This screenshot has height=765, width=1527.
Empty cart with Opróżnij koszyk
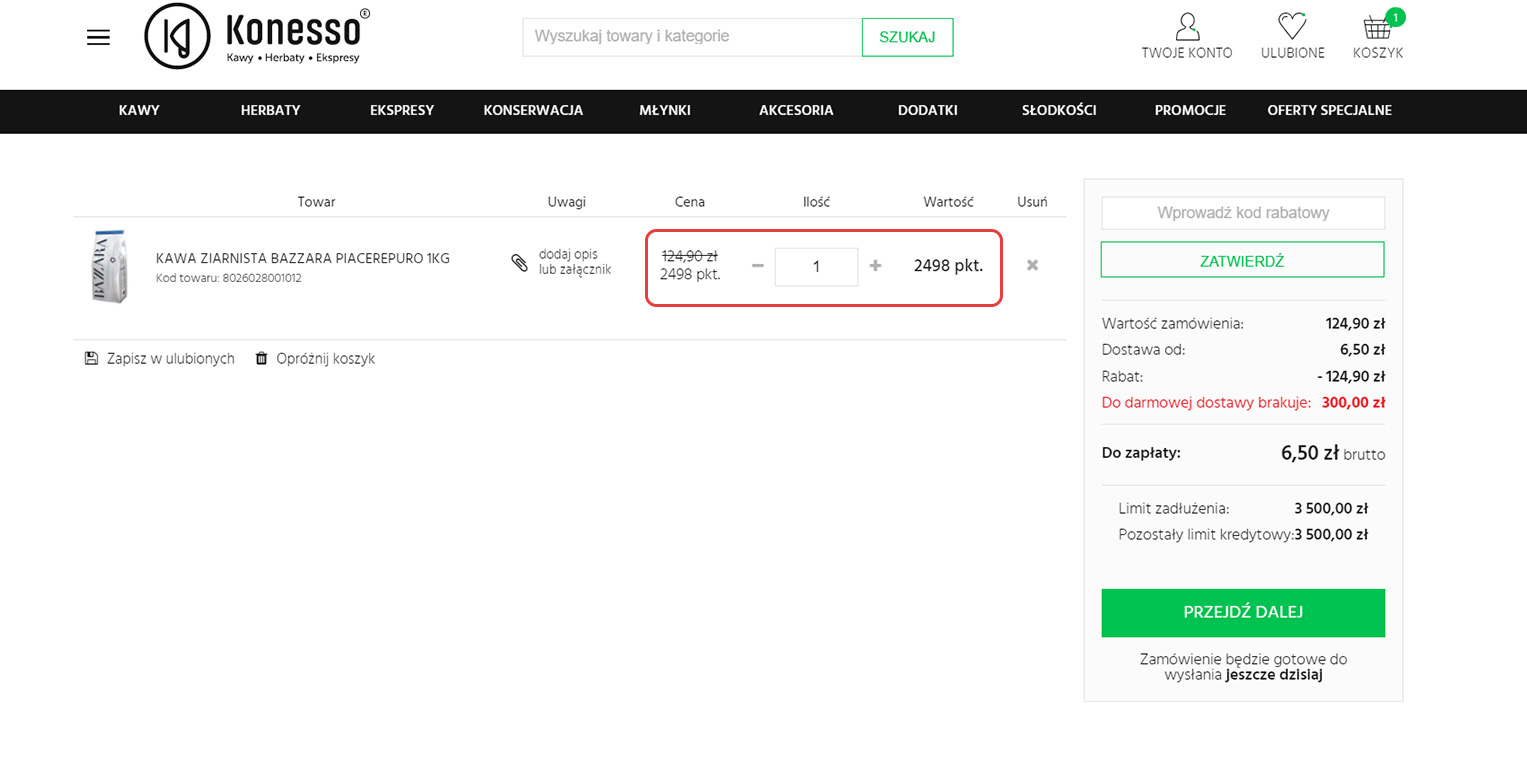[x=315, y=359]
